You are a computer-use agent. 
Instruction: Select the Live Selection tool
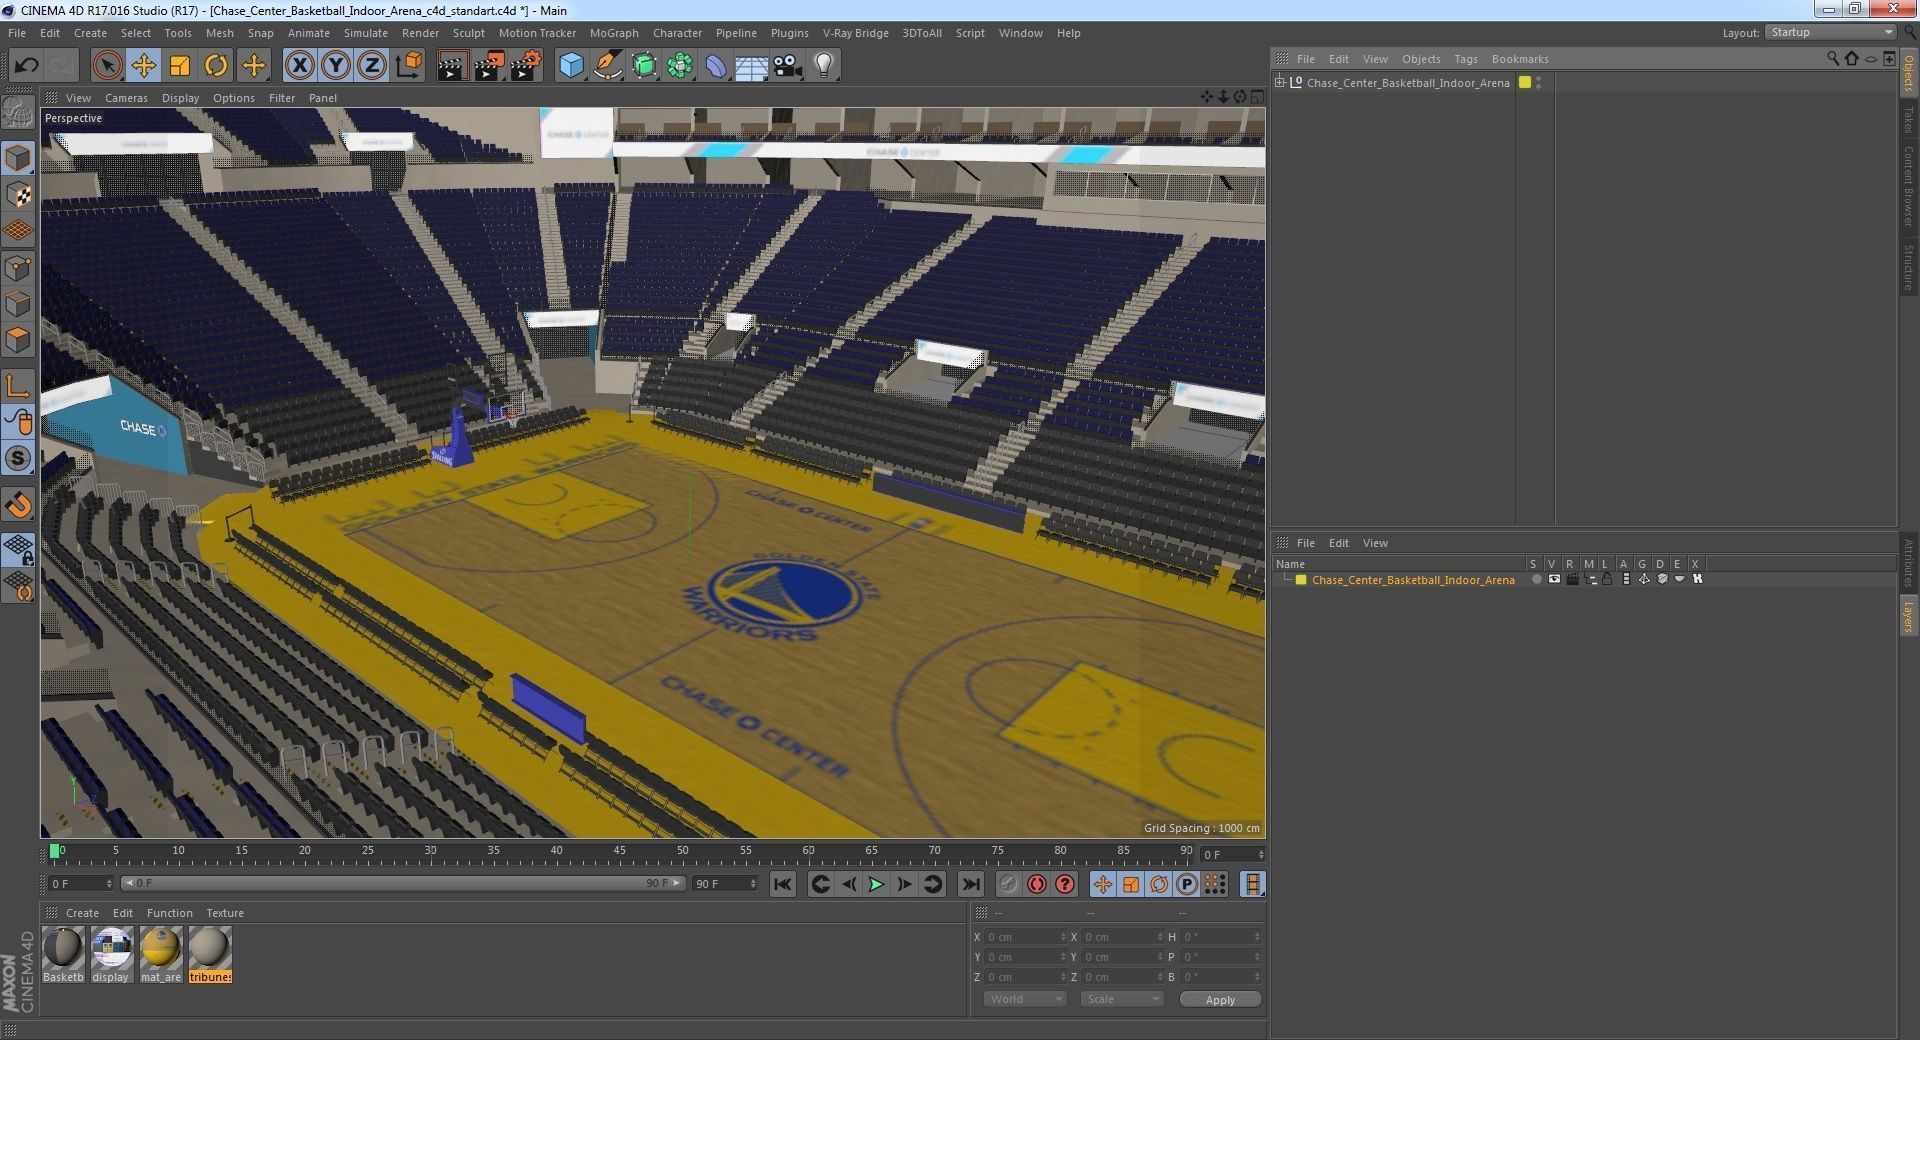click(107, 66)
